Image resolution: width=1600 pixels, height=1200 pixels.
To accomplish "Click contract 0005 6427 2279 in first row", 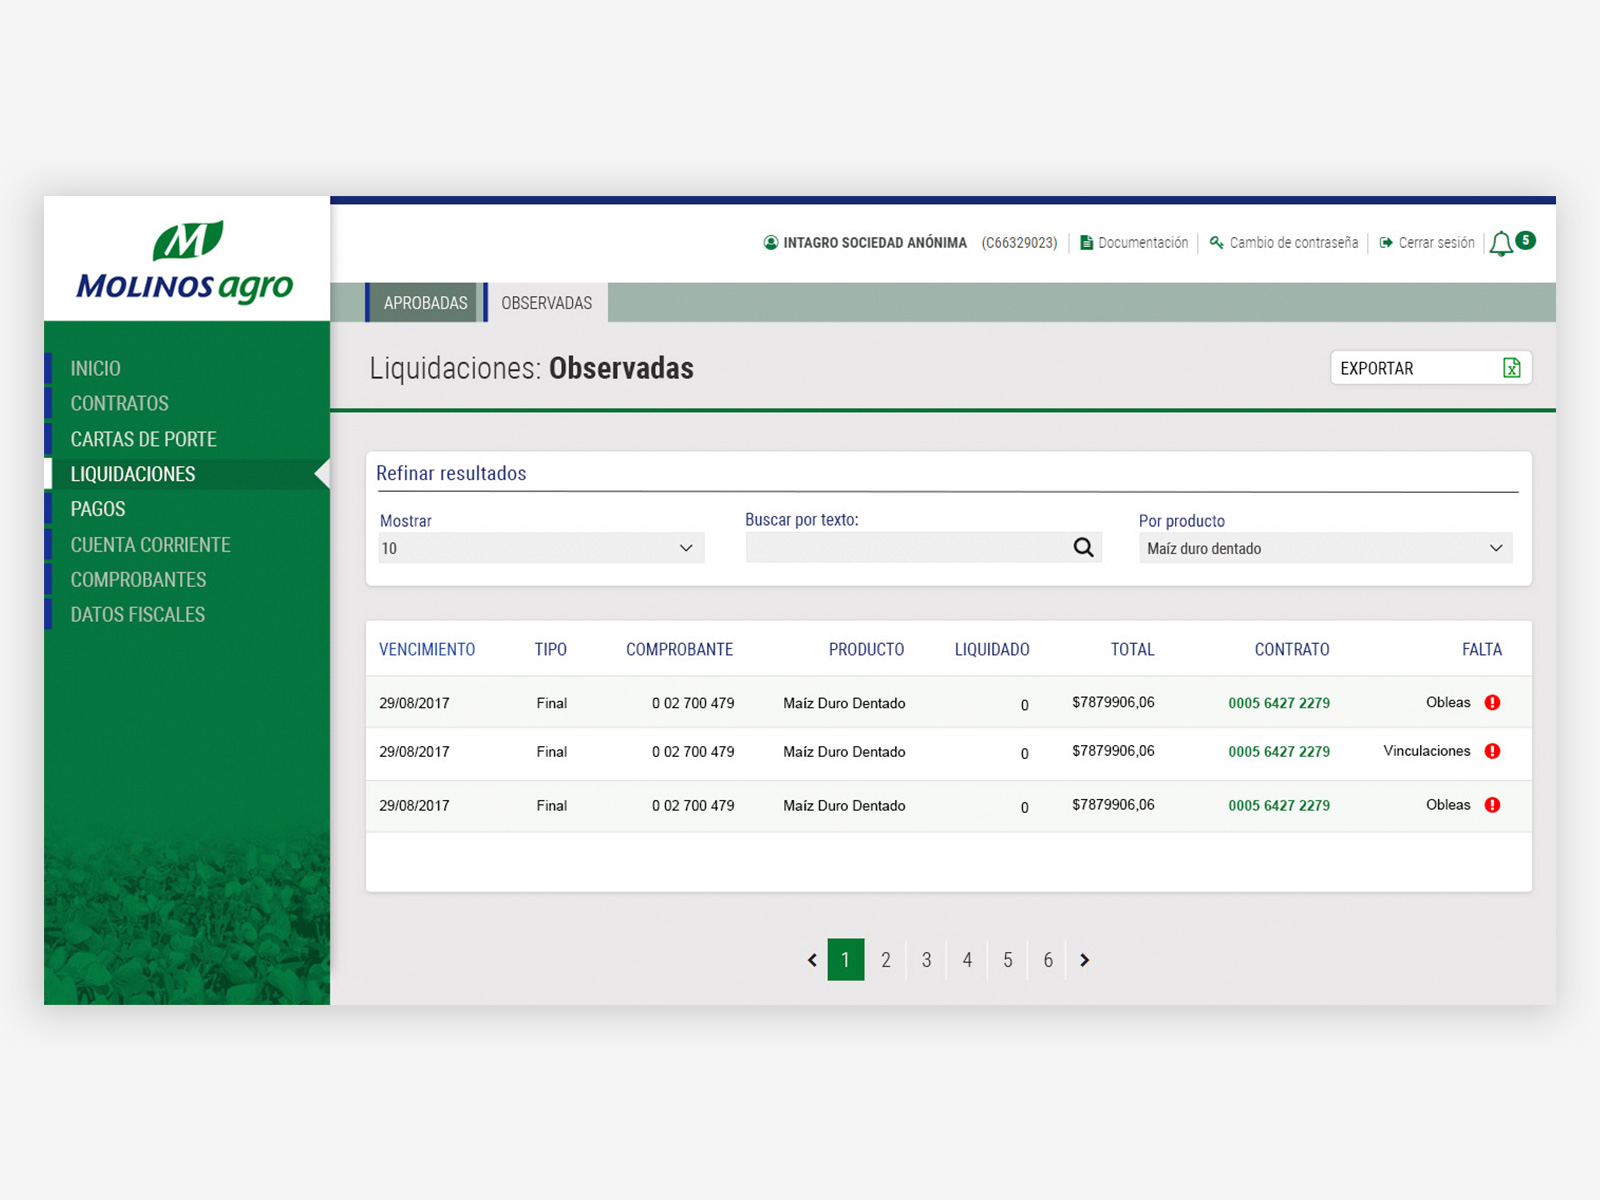I will 1279,703.
